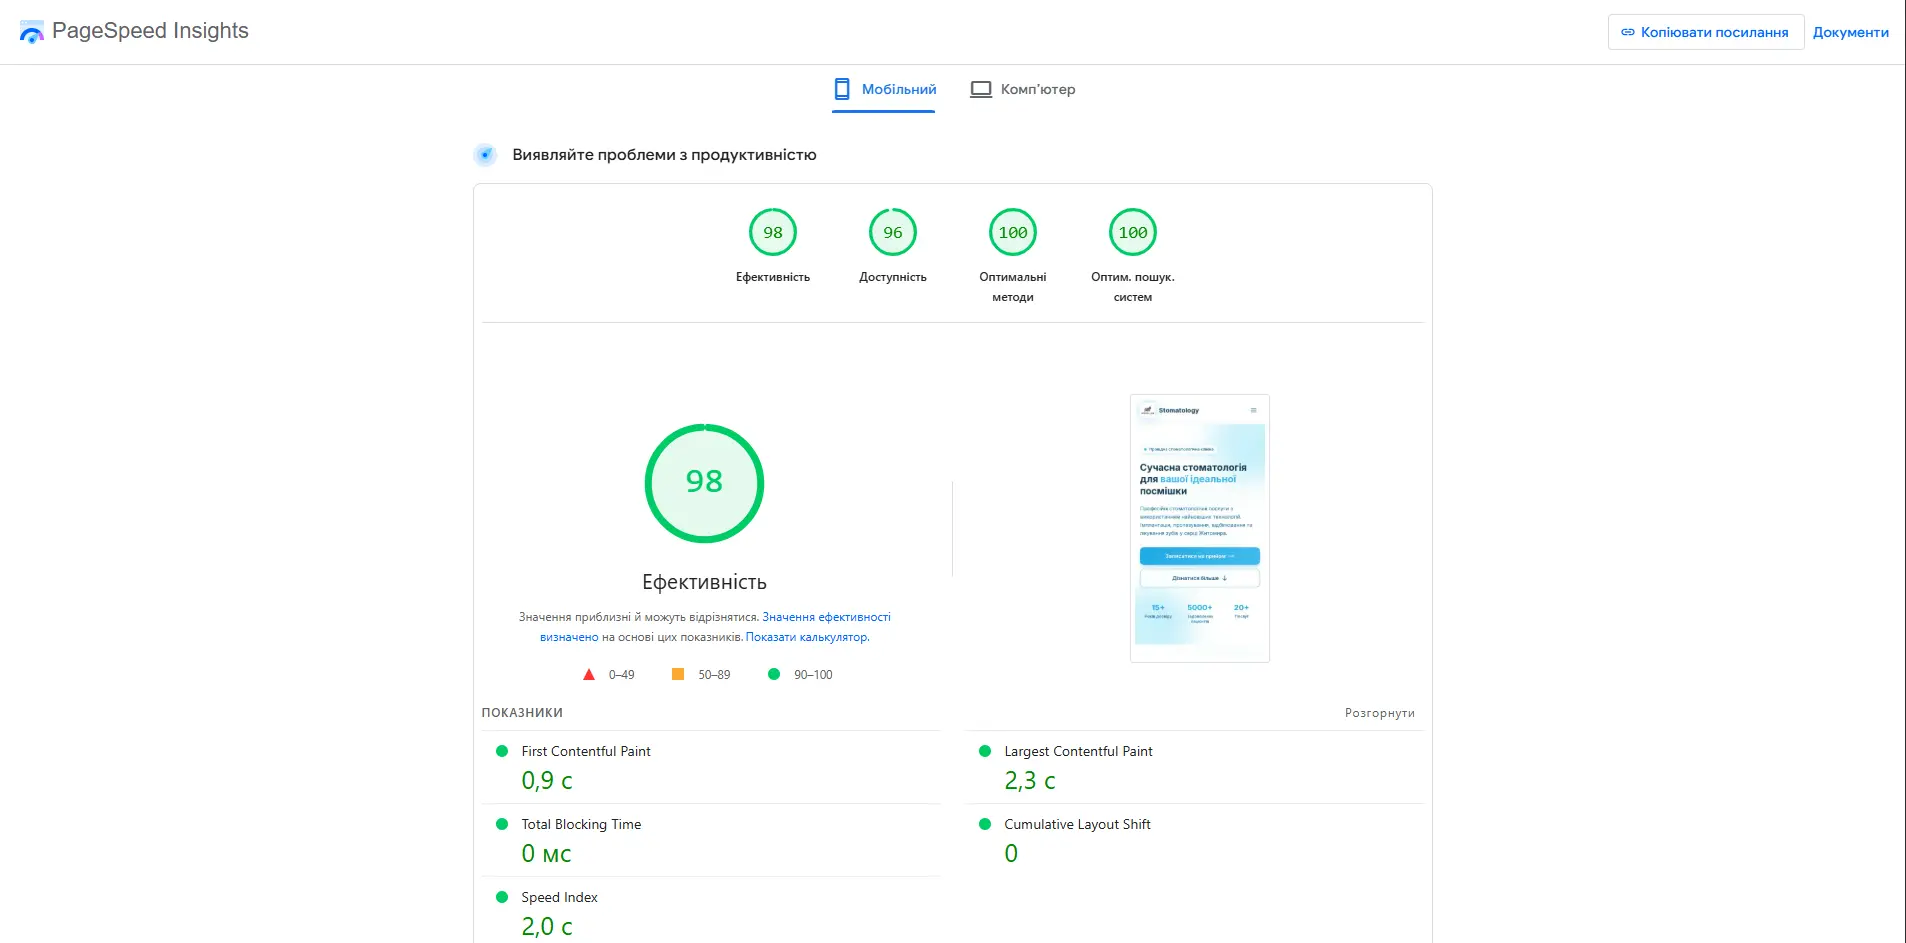Click the green dot beside Cumulative Layout Shift

click(x=985, y=823)
